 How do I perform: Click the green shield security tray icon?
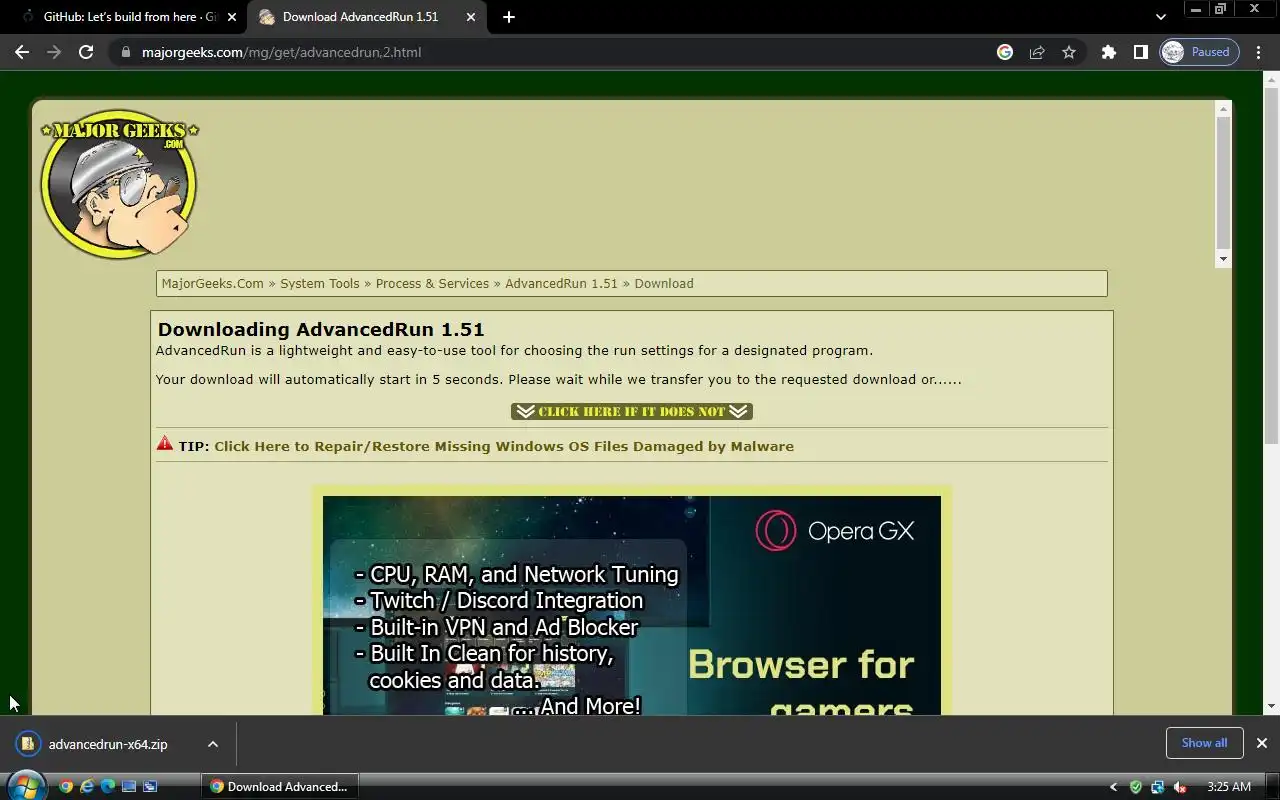coord(1135,787)
